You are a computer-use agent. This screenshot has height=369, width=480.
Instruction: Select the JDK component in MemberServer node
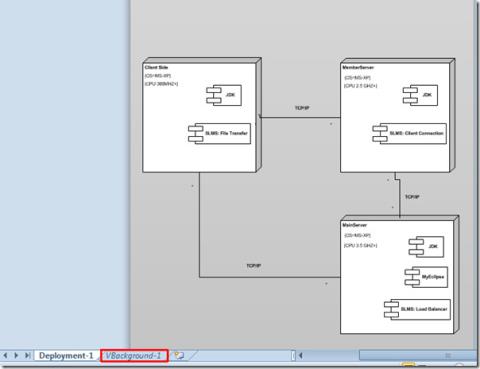click(420, 95)
